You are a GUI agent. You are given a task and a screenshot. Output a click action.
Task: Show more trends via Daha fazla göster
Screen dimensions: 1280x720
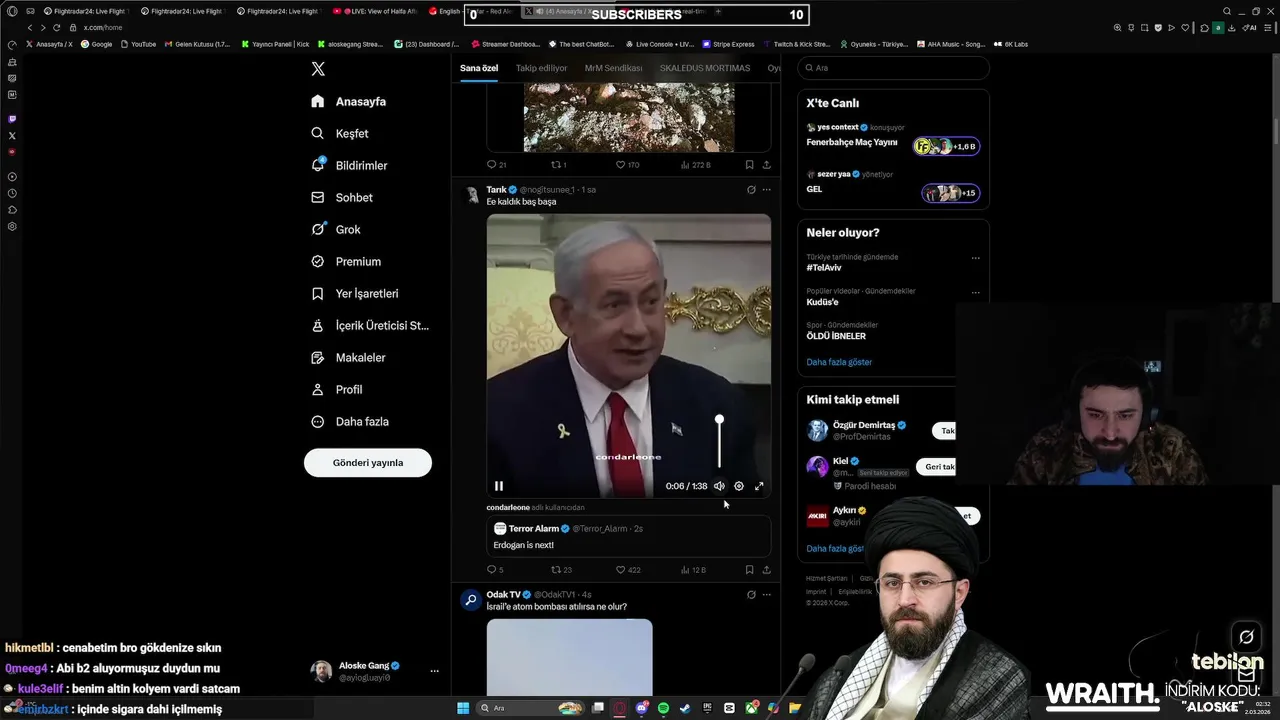coord(839,362)
